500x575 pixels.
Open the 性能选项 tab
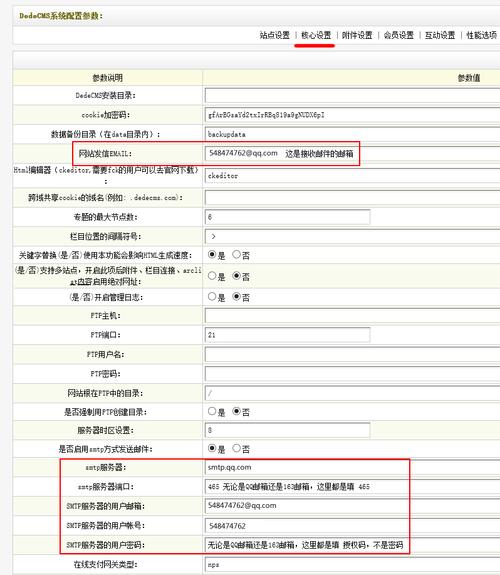(x=481, y=35)
